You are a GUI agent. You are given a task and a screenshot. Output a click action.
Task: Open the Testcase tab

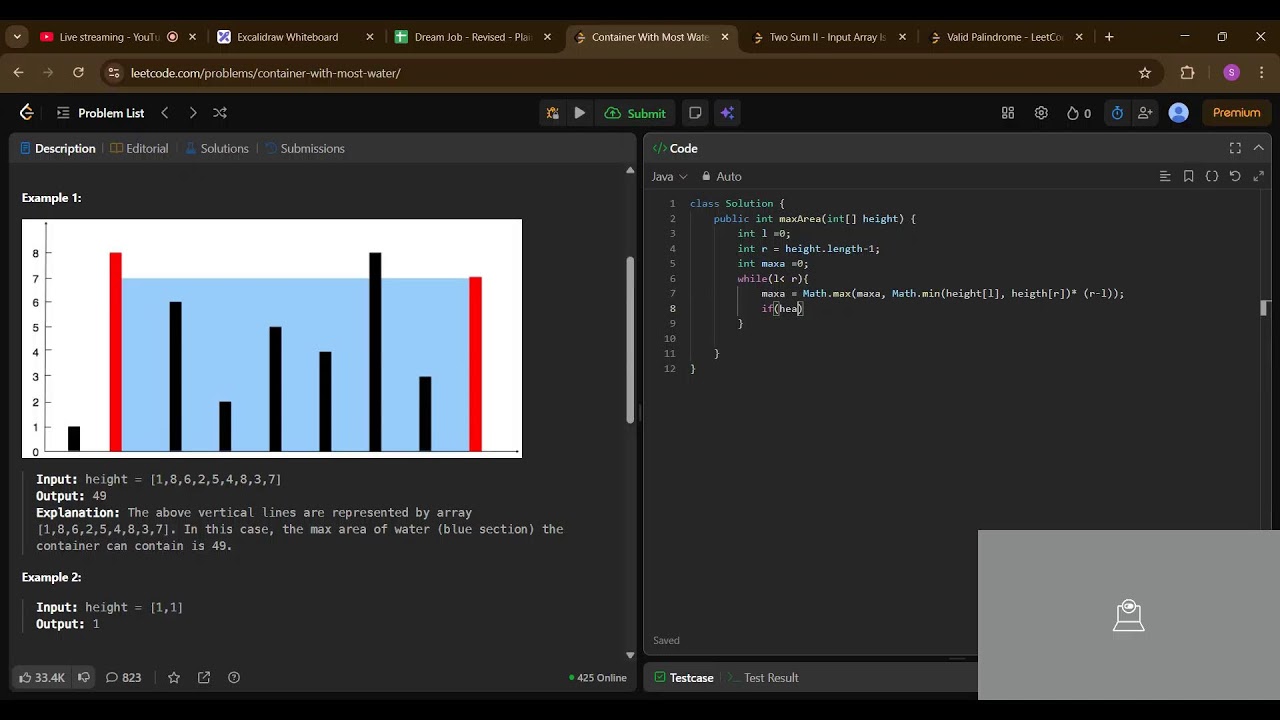coord(684,677)
